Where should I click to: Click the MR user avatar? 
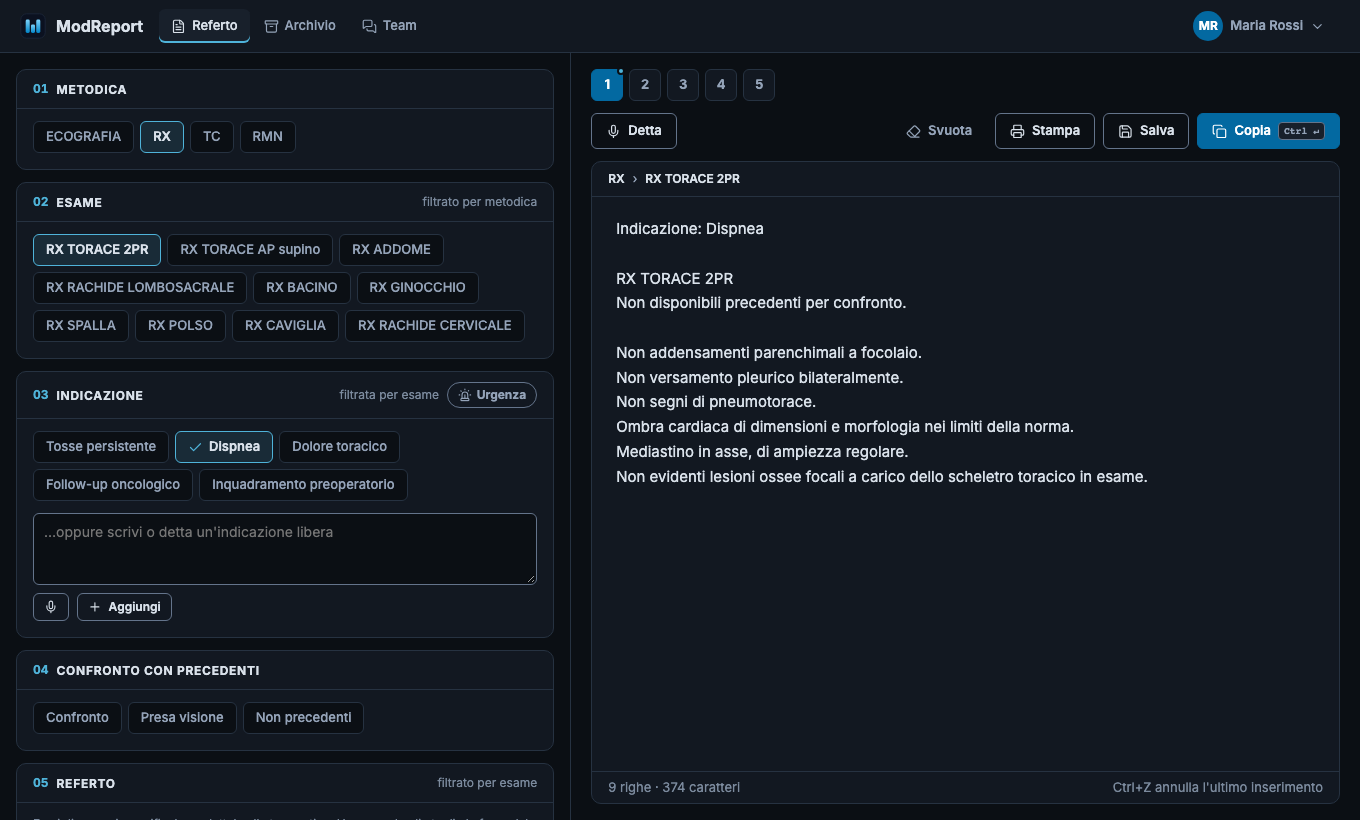click(x=1208, y=26)
